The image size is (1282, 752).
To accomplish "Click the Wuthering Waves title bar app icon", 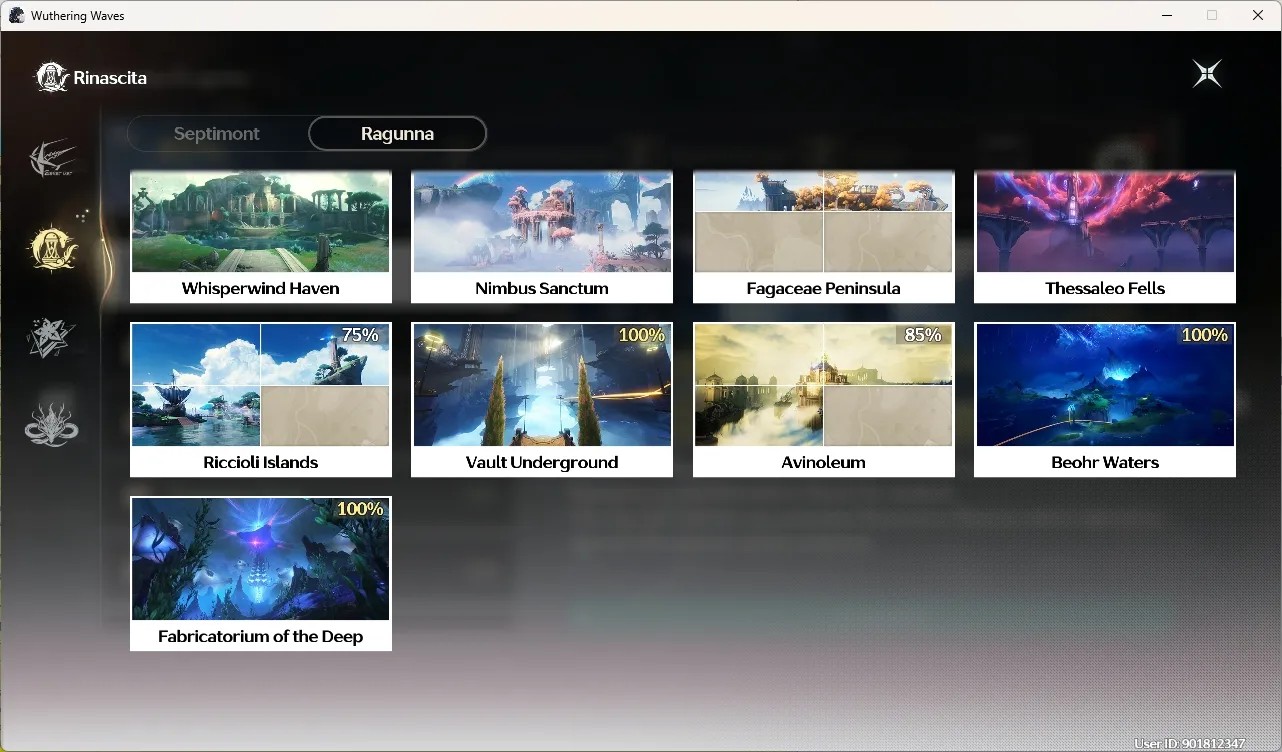I will point(17,15).
